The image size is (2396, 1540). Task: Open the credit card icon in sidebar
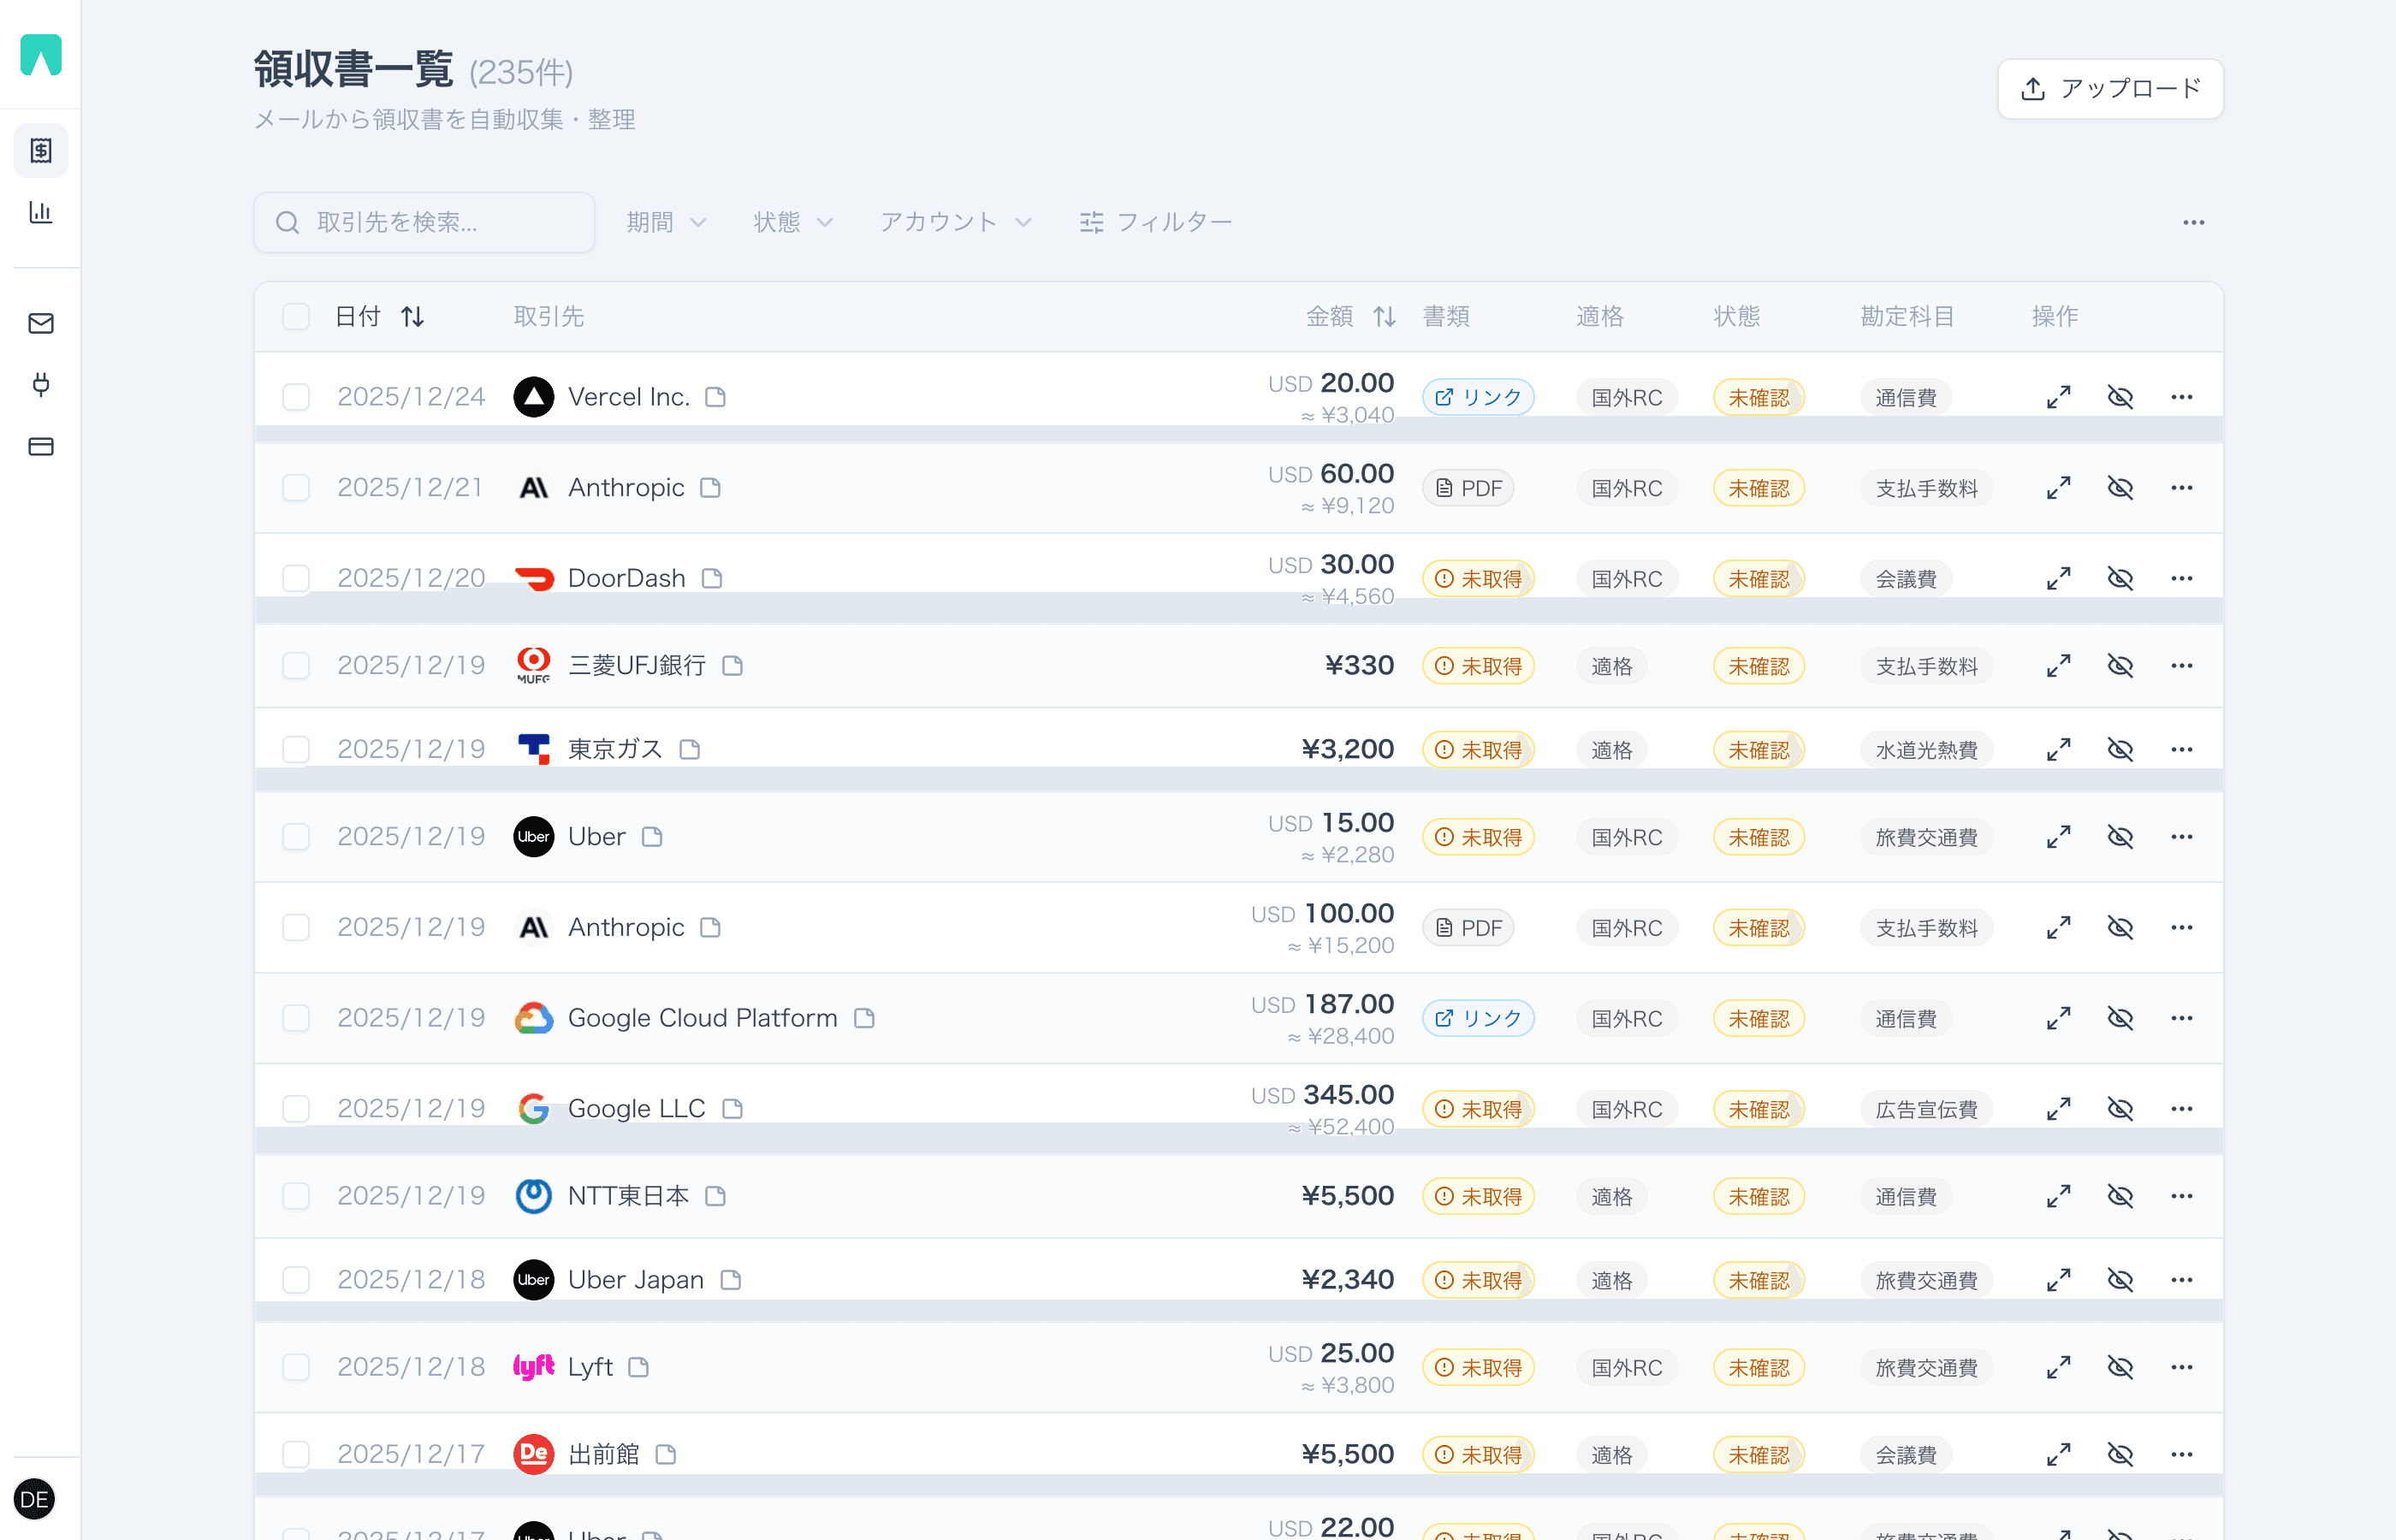coord(41,447)
